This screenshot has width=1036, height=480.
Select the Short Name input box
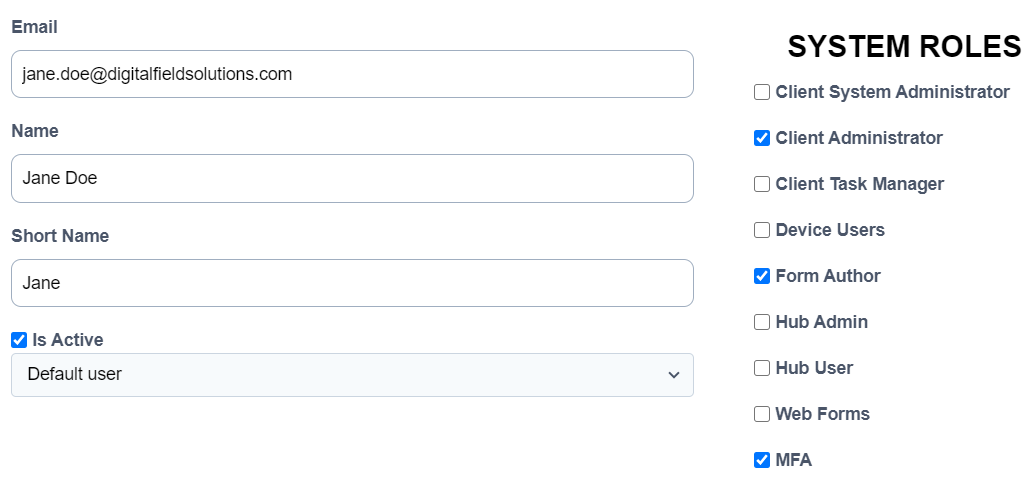tap(352, 283)
